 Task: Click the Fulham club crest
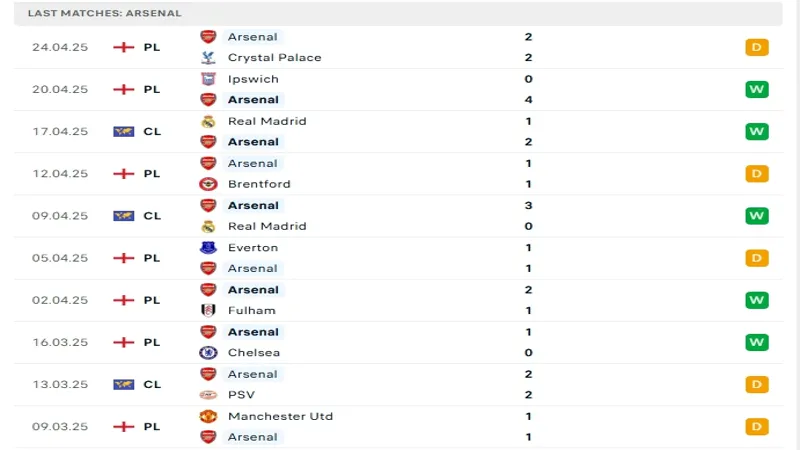click(208, 310)
